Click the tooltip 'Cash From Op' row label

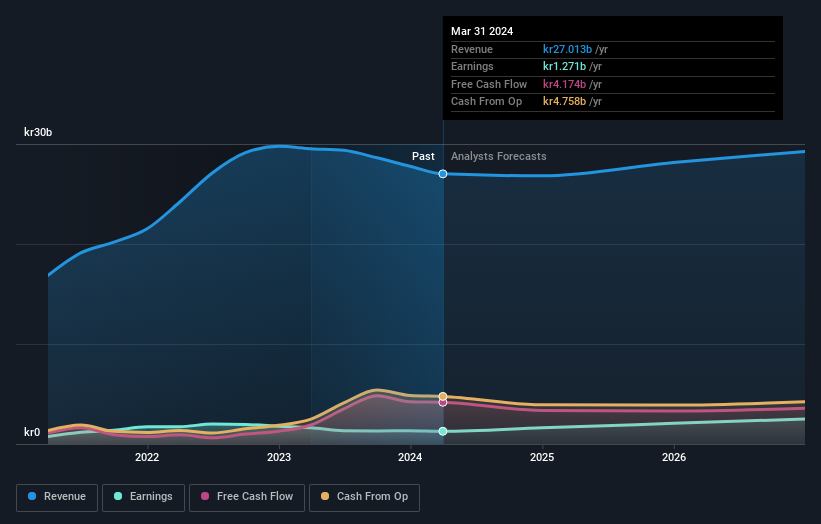tap(486, 102)
